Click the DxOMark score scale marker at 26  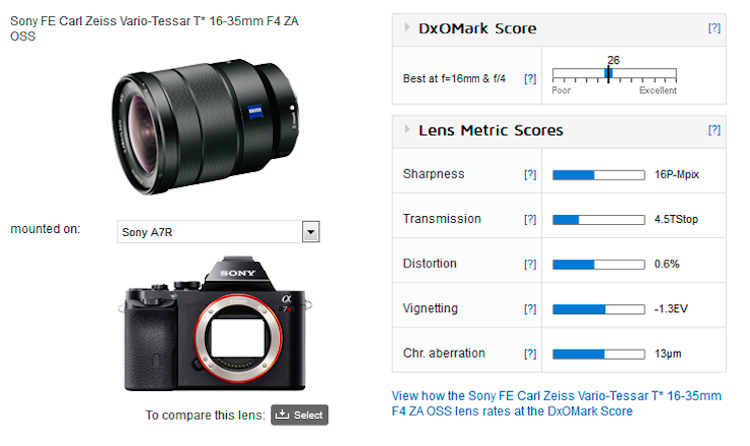click(608, 75)
